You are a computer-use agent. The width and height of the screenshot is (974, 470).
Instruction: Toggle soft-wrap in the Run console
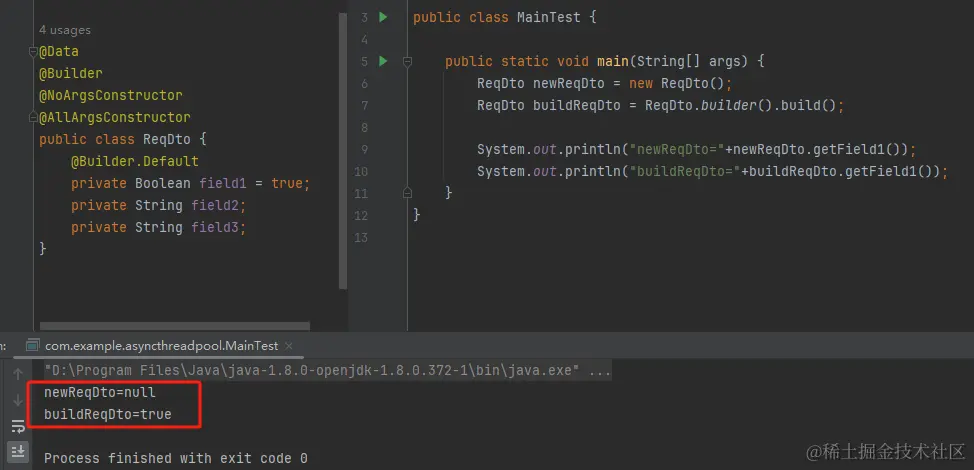pos(18,426)
